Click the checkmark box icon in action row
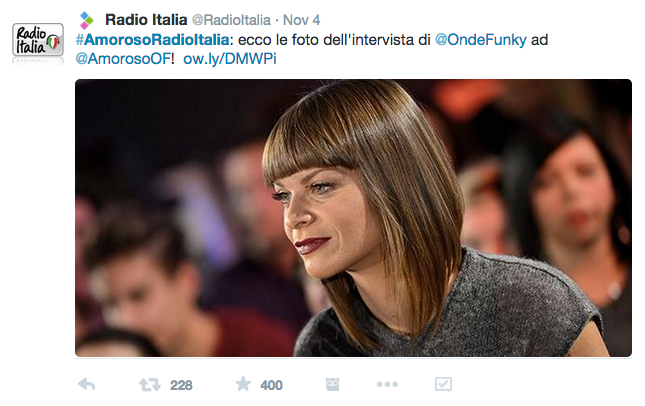Viewport: 645px width, 406px height. click(443, 384)
